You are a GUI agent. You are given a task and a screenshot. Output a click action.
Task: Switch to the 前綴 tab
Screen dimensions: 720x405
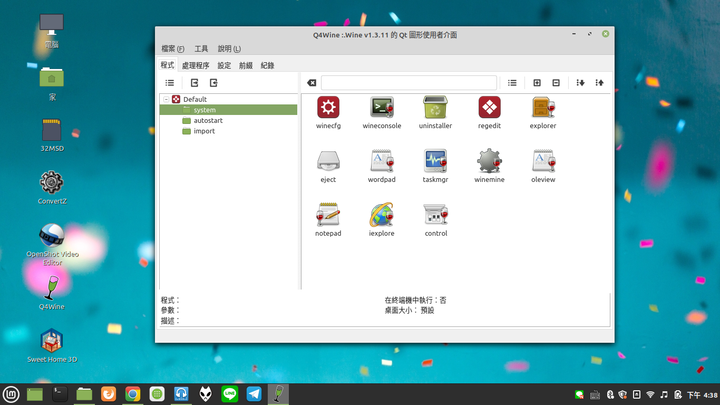[x=246, y=66]
